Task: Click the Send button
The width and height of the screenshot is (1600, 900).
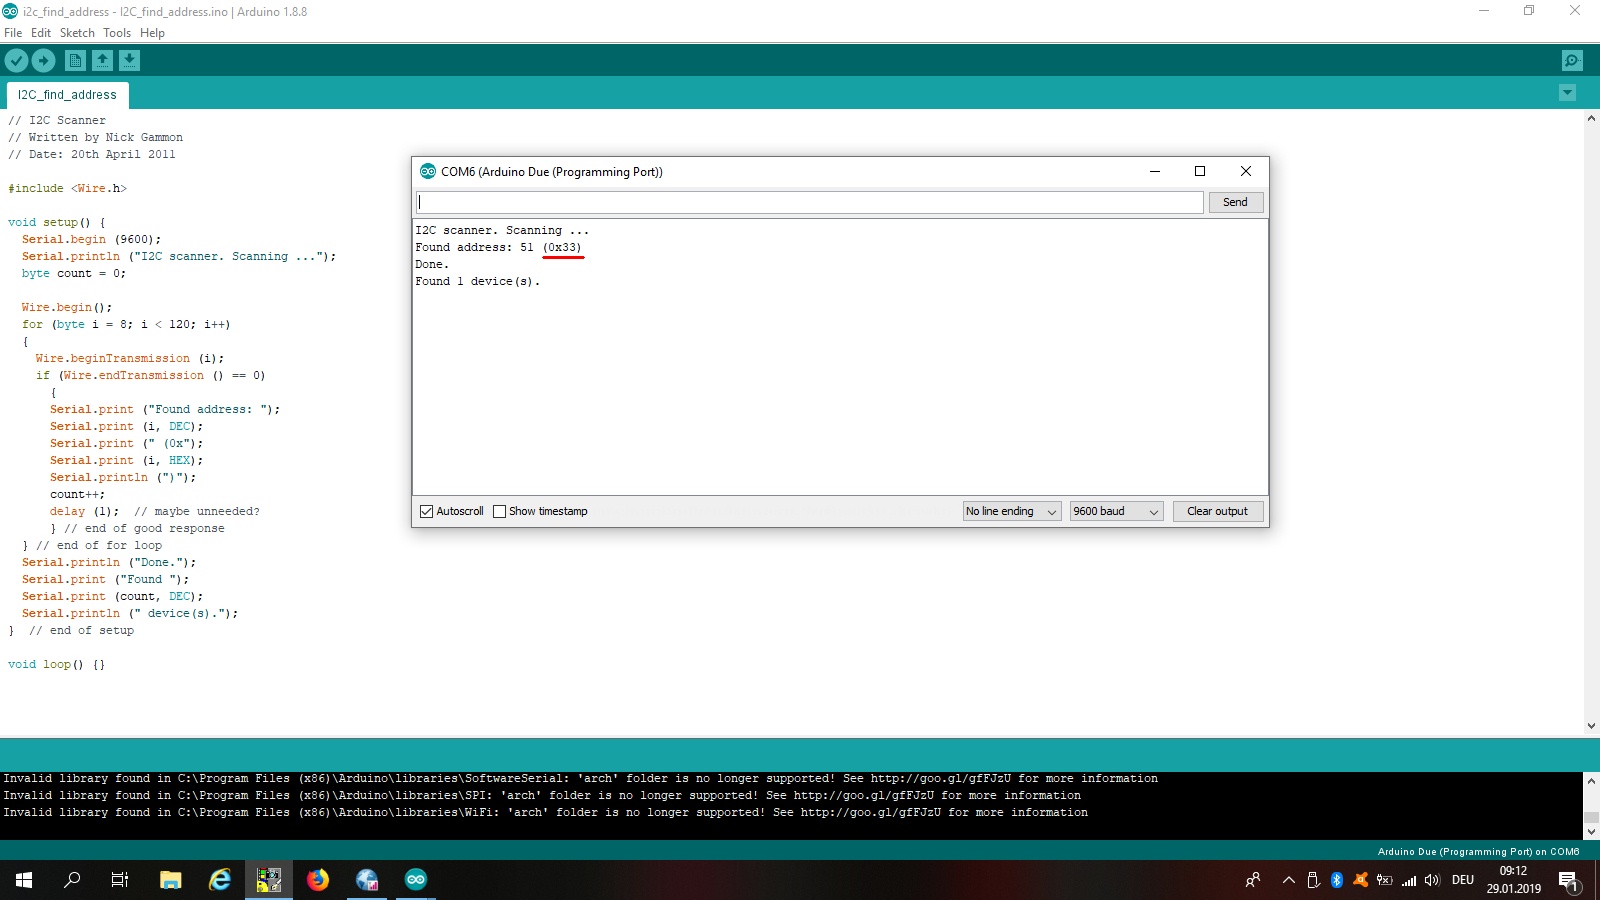Action: pyautogui.click(x=1236, y=202)
